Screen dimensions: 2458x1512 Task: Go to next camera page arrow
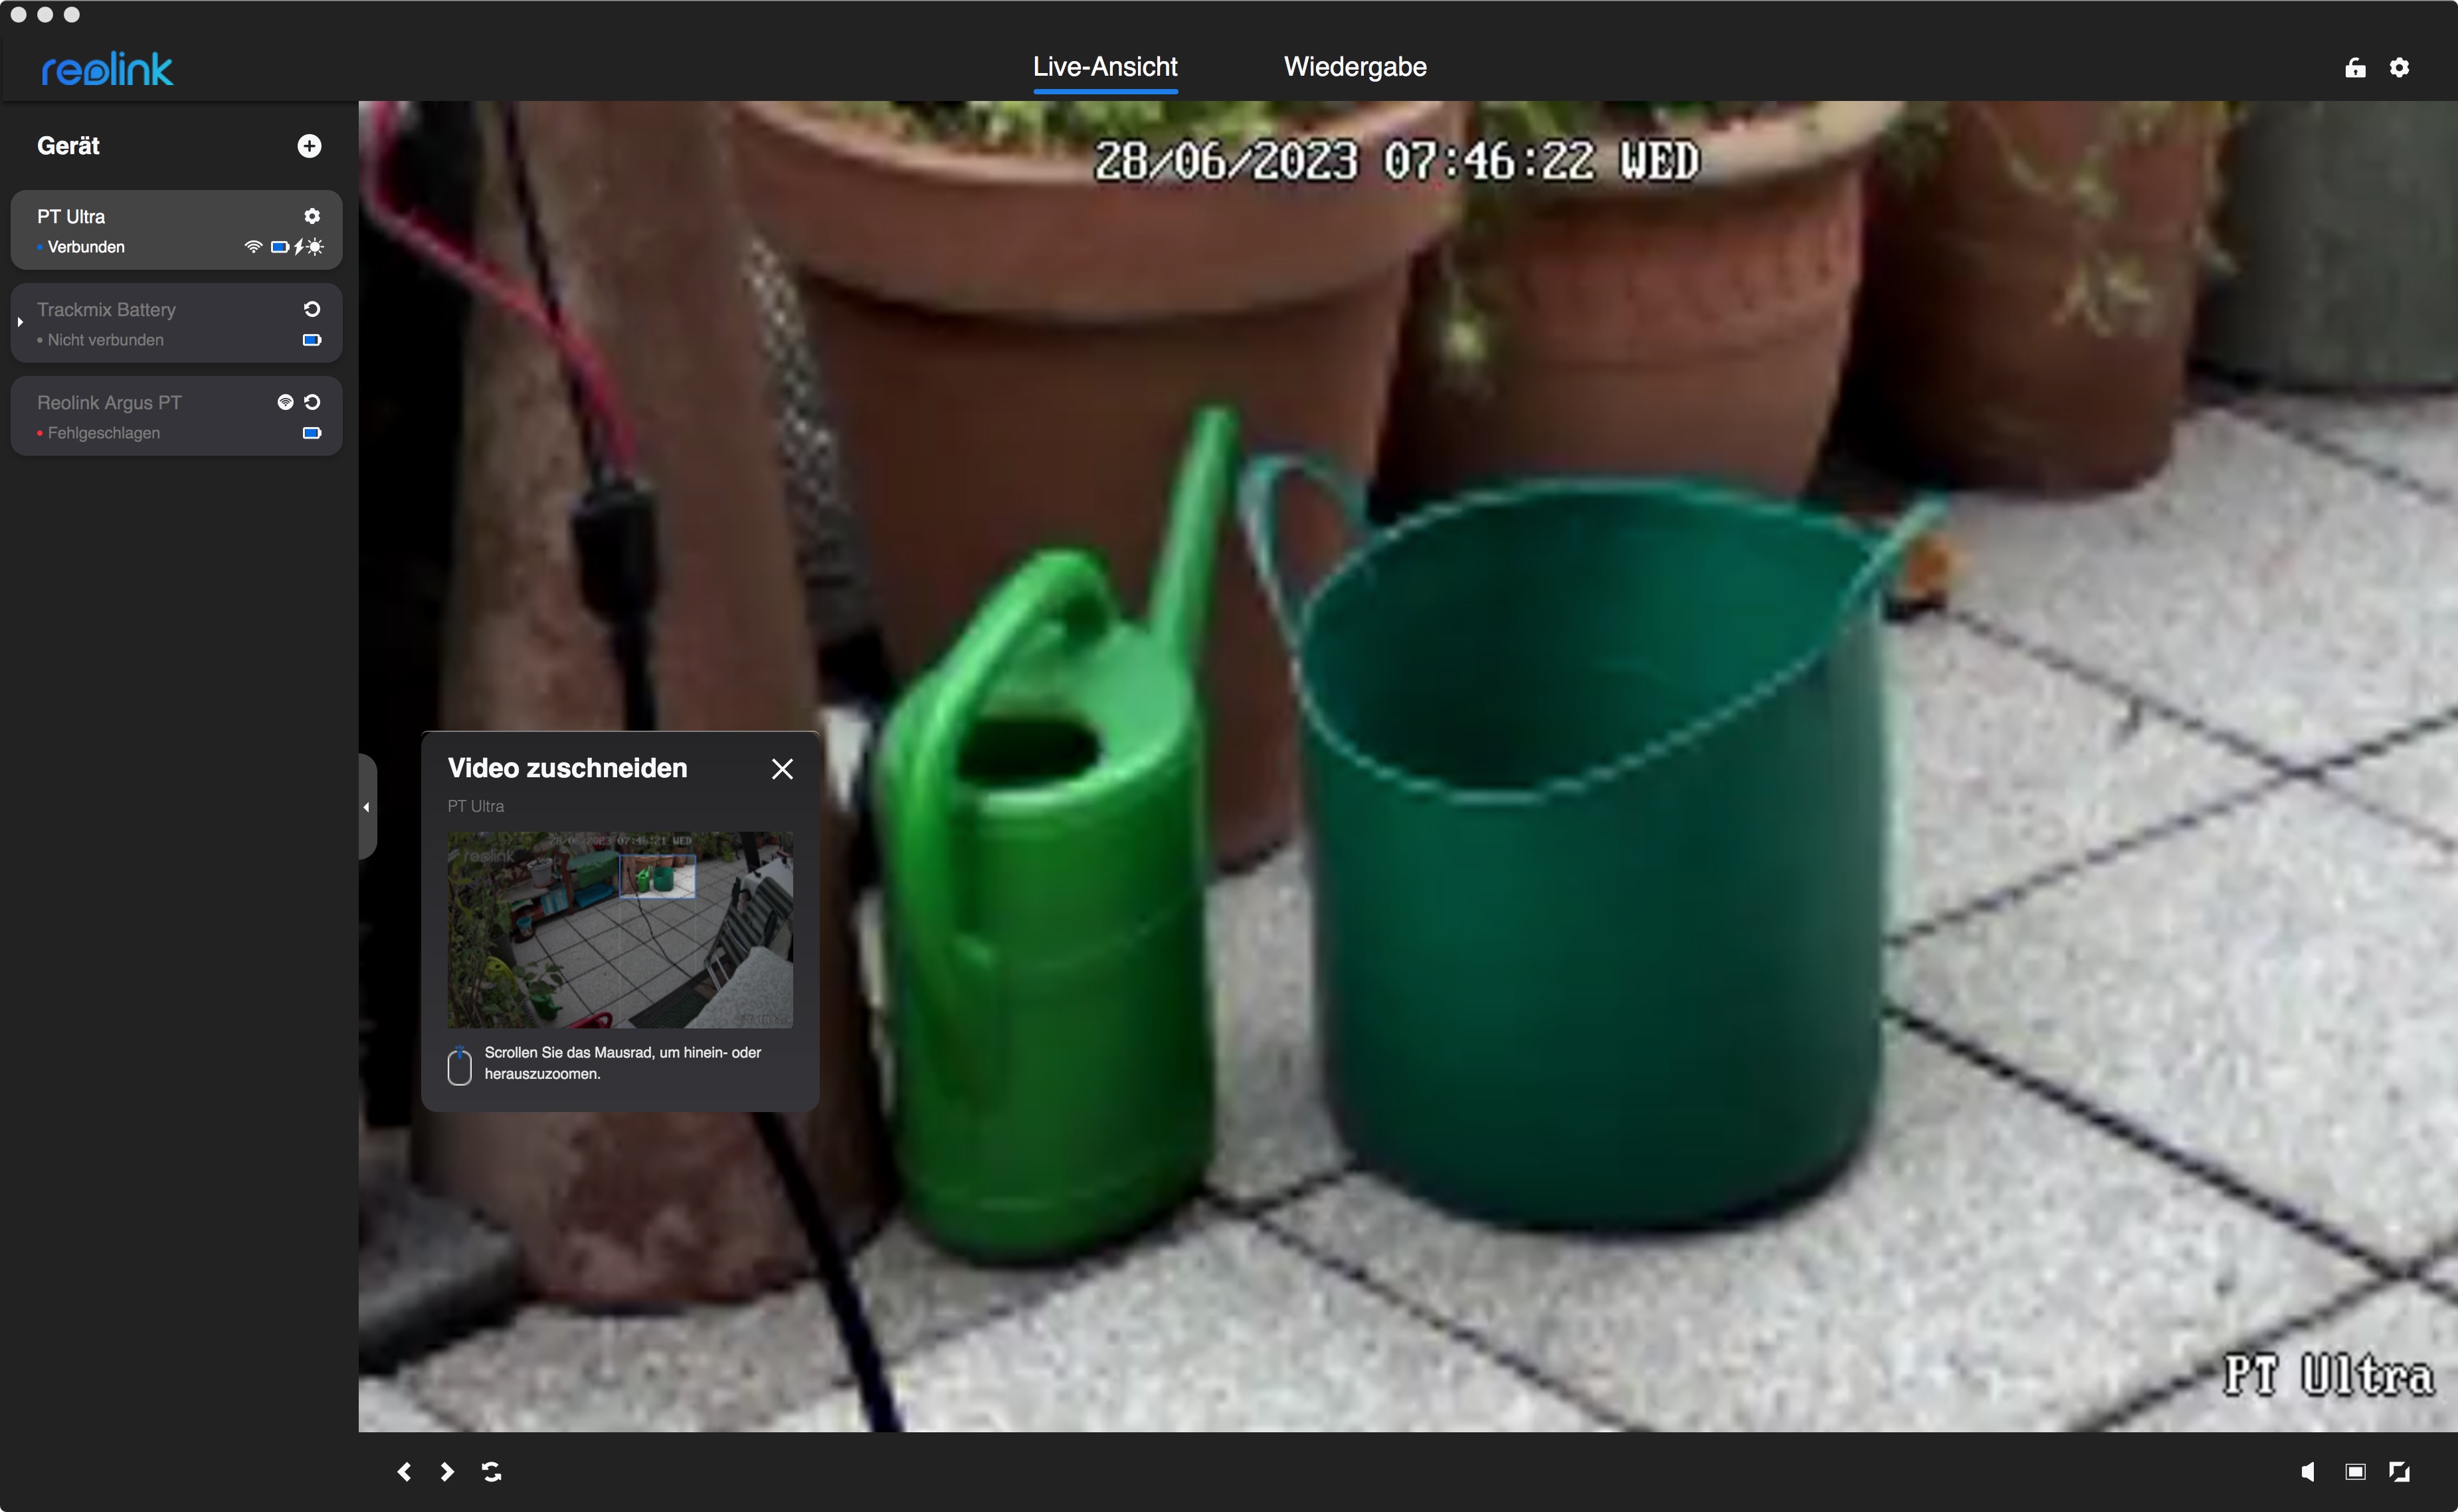point(447,1472)
